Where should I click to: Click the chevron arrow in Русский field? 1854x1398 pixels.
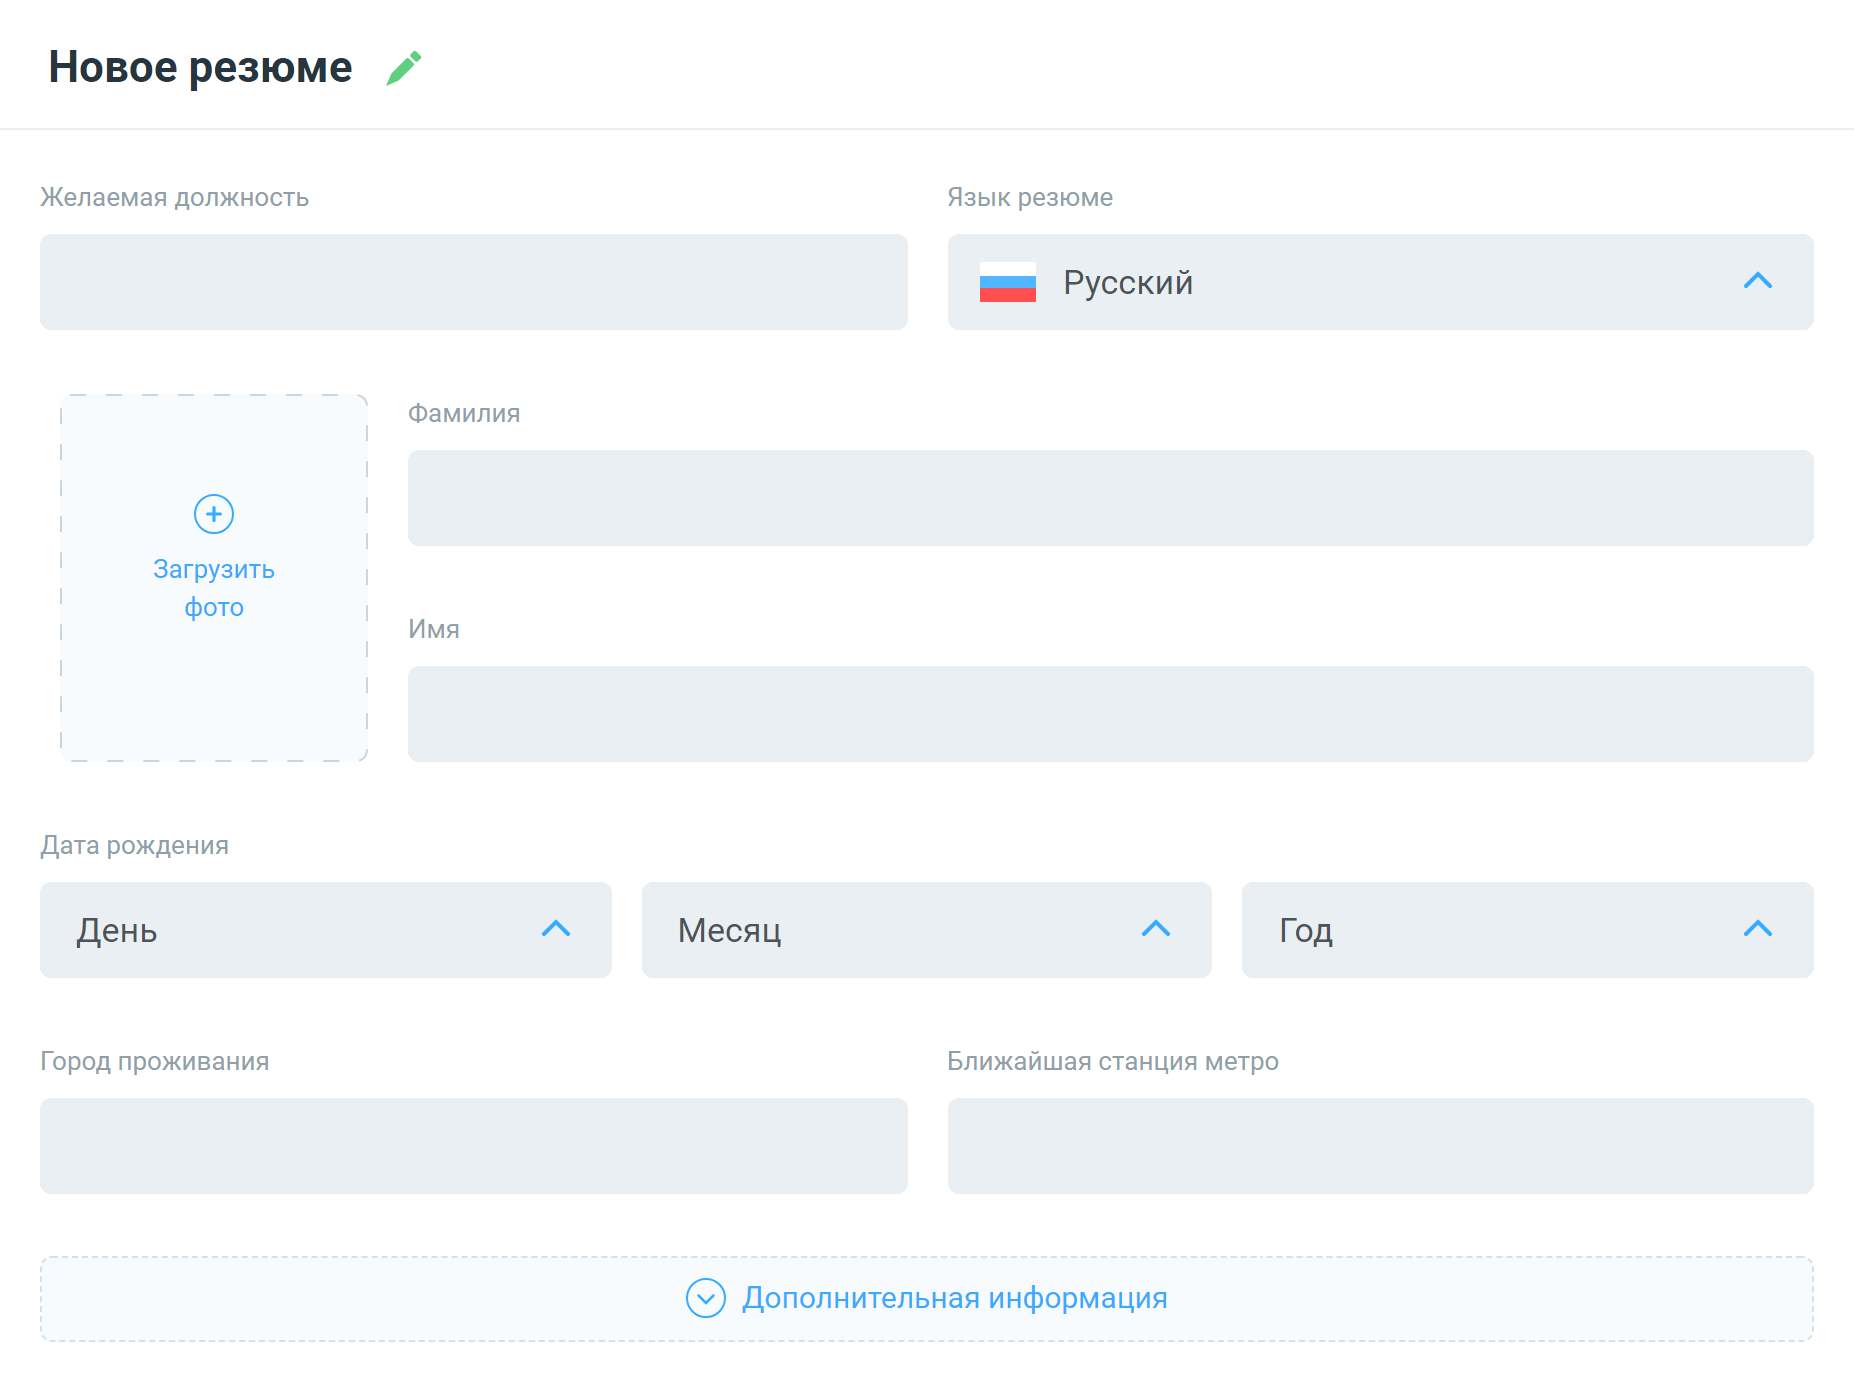click(x=1757, y=281)
